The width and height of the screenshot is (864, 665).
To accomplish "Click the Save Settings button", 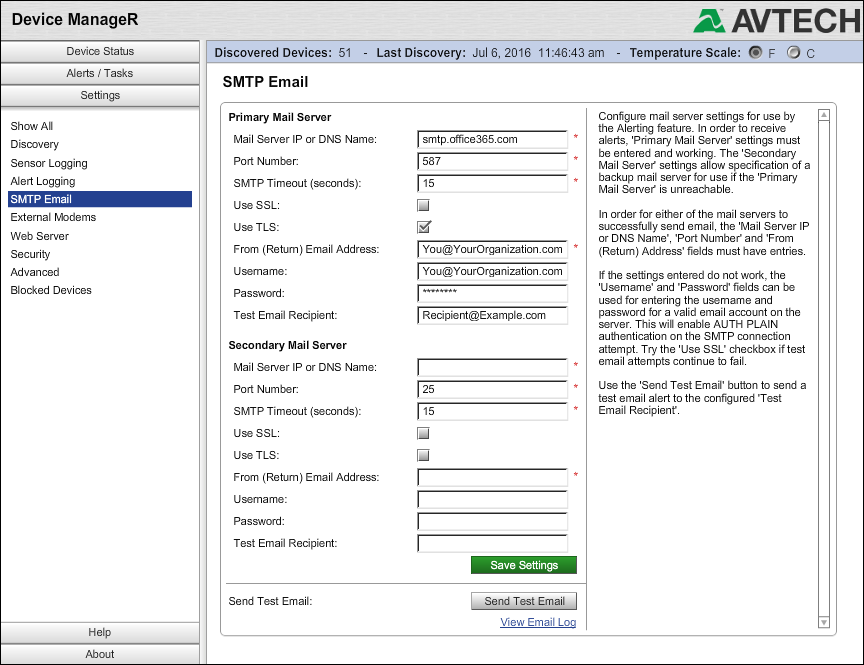I will coord(523,565).
